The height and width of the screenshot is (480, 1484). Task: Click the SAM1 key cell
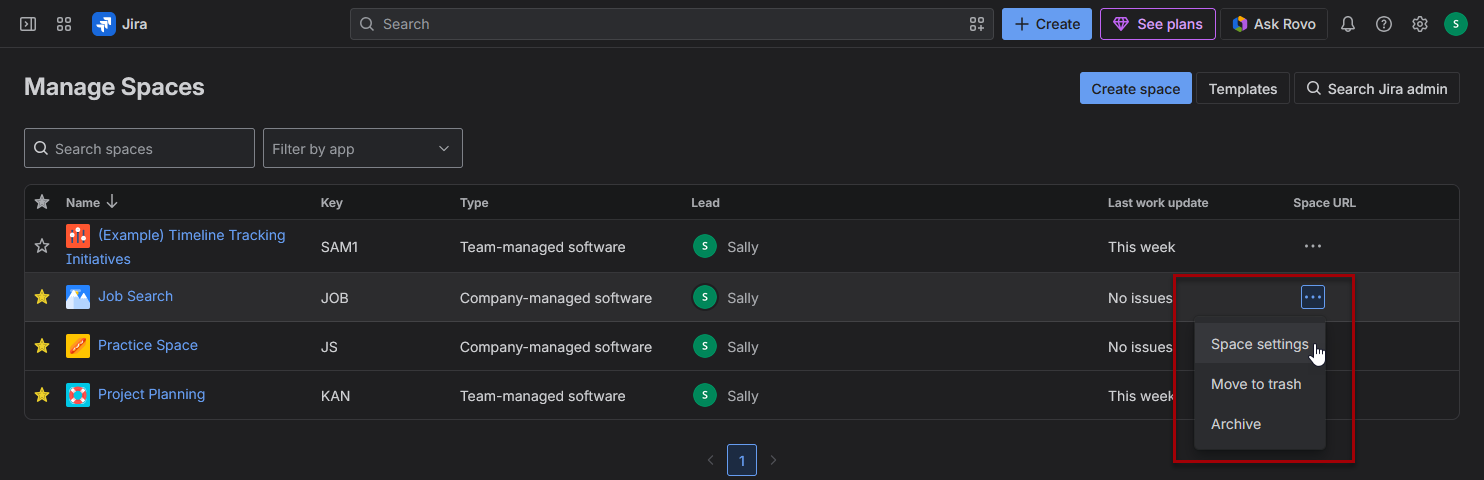coord(339,247)
